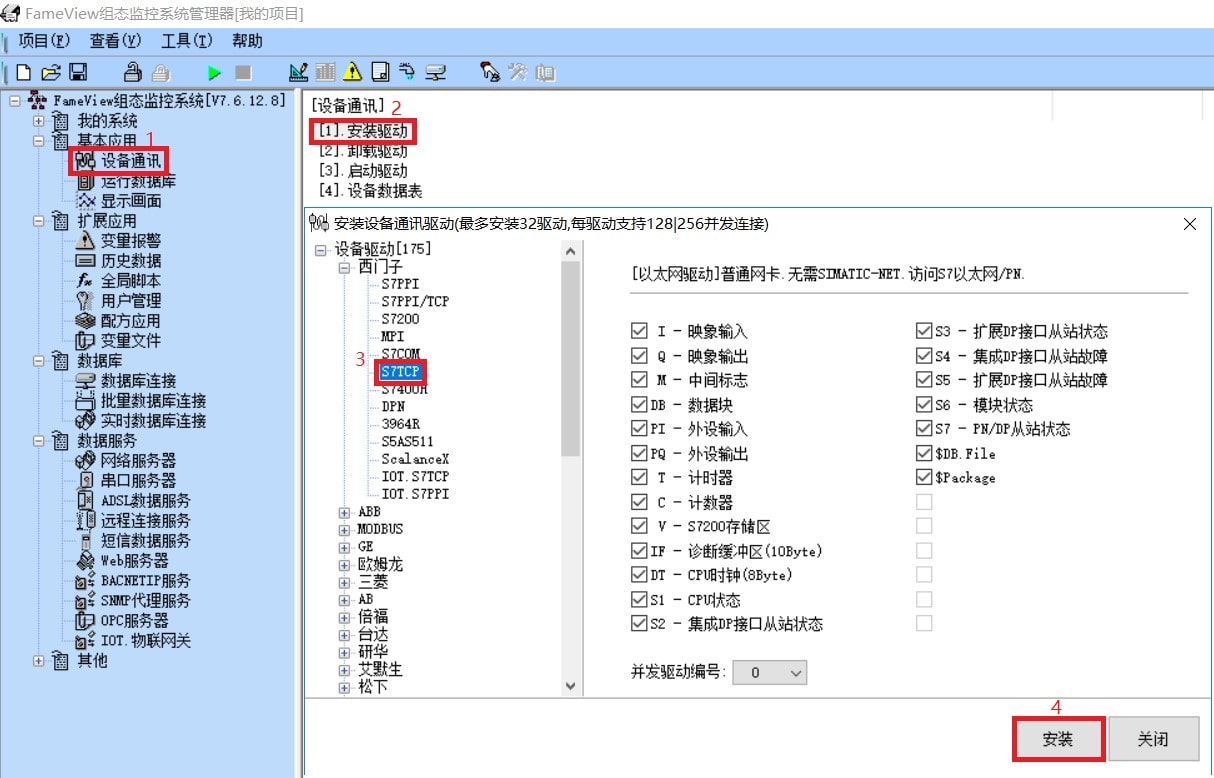The height and width of the screenshot is (778, 1214).
Task: Collapse 扩展应用 tree node
Action: (x=39, y=221)
